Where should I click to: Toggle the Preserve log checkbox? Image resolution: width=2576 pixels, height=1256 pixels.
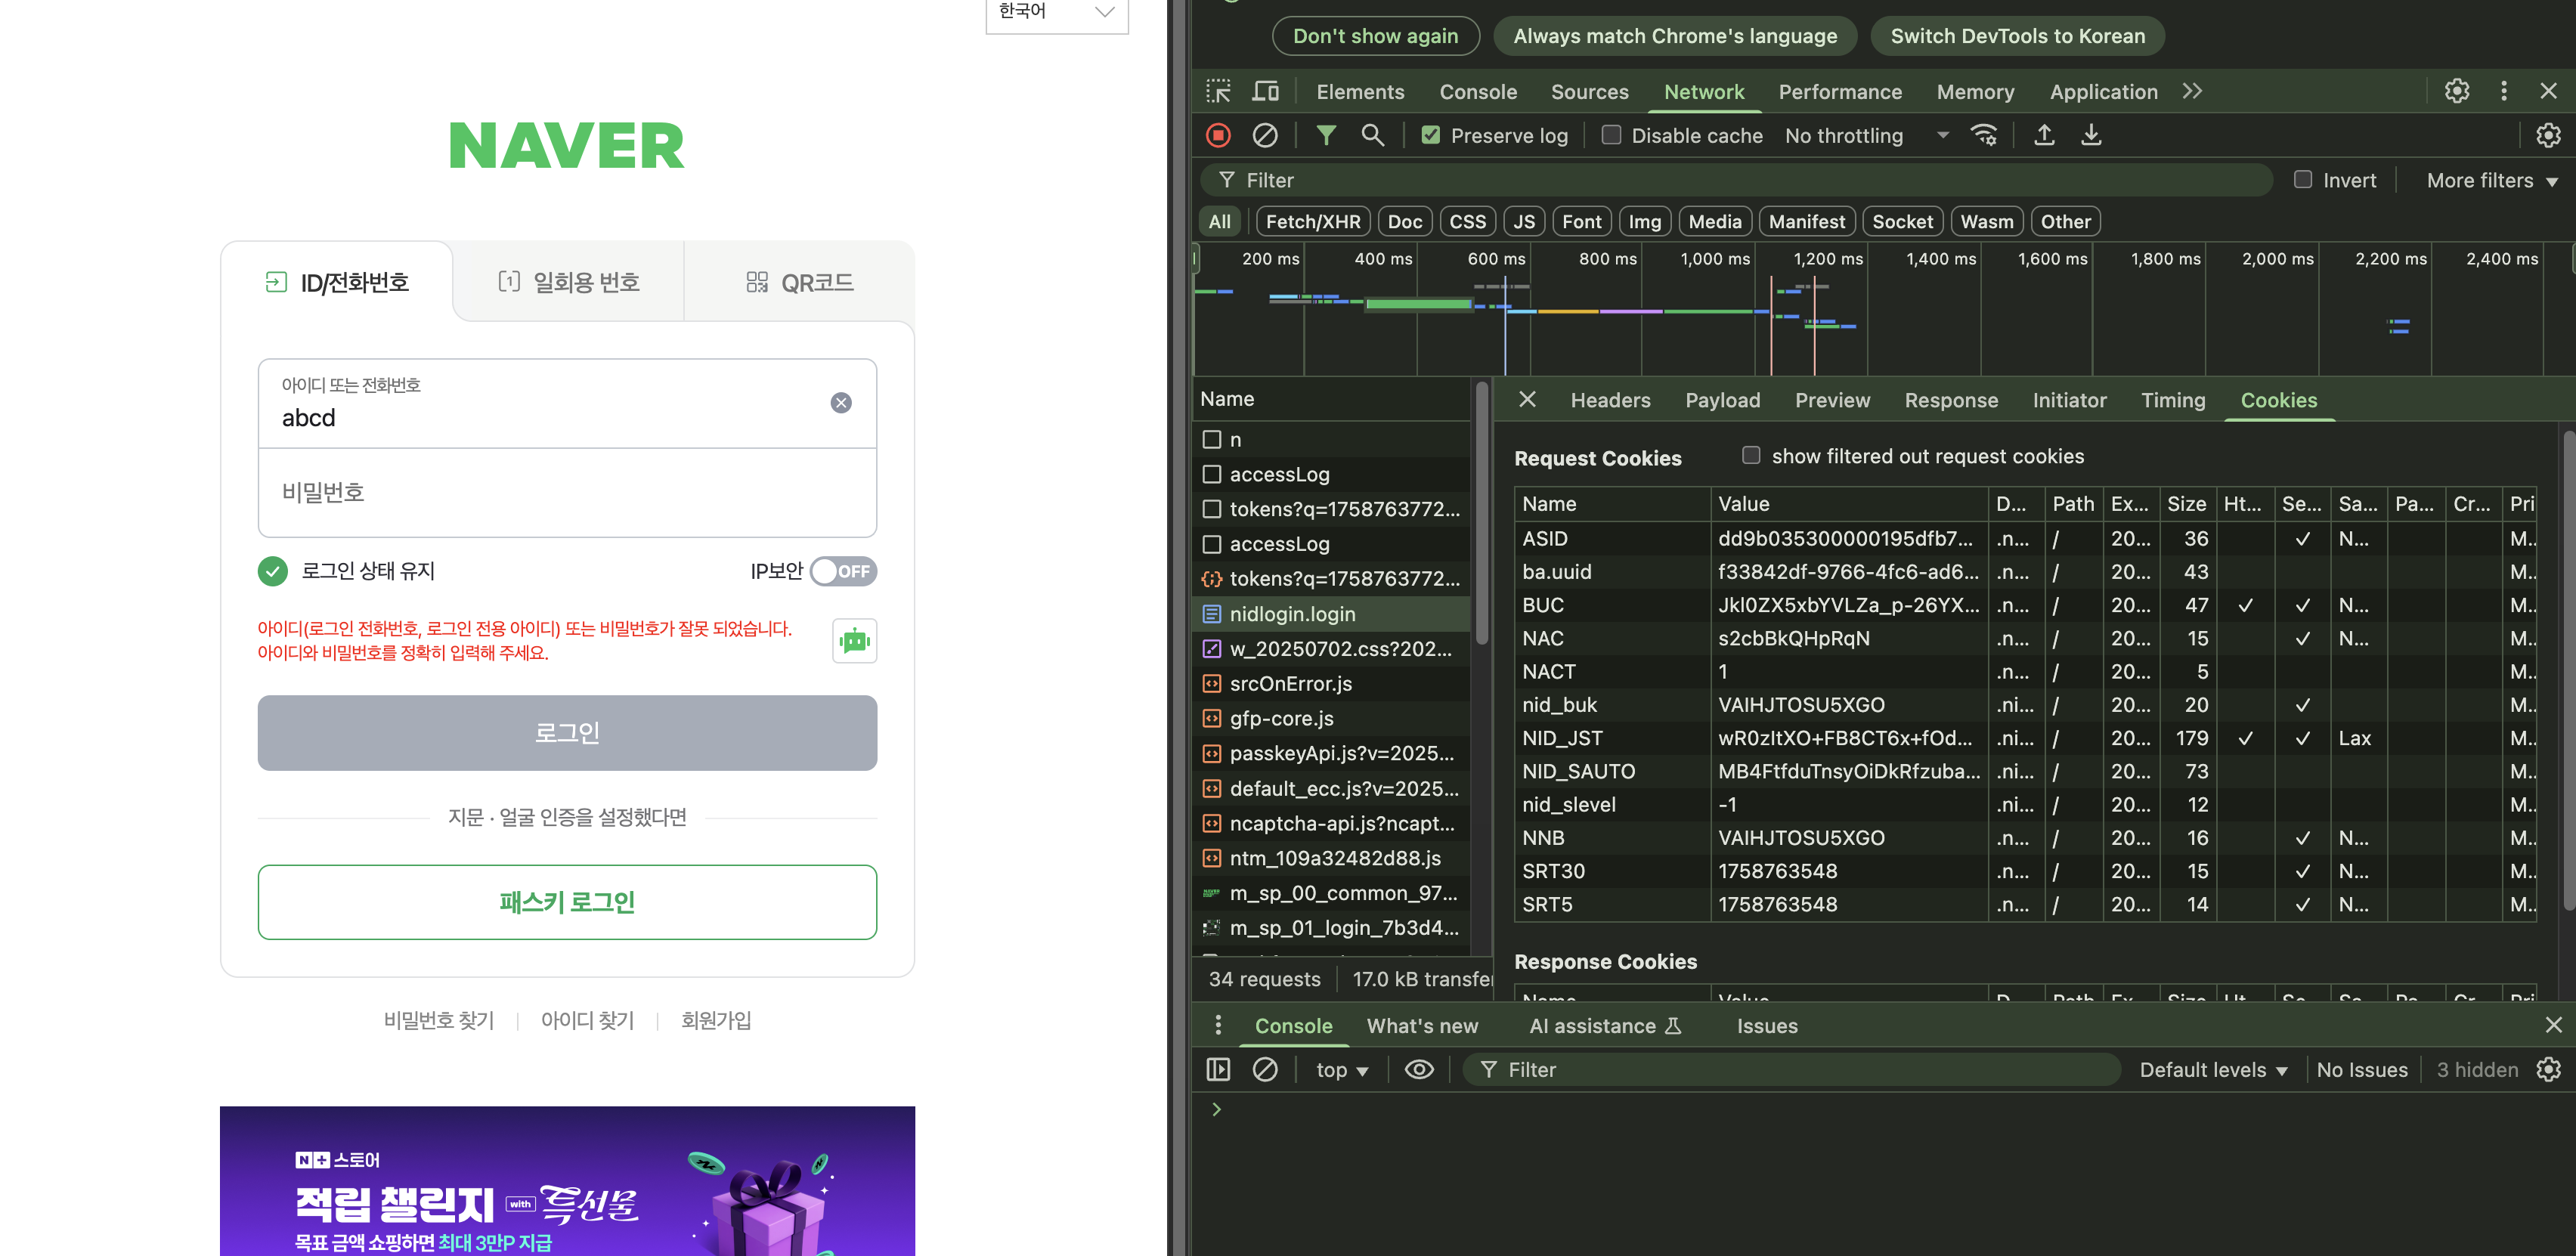pyautogui.click(x=1431, y=135)
